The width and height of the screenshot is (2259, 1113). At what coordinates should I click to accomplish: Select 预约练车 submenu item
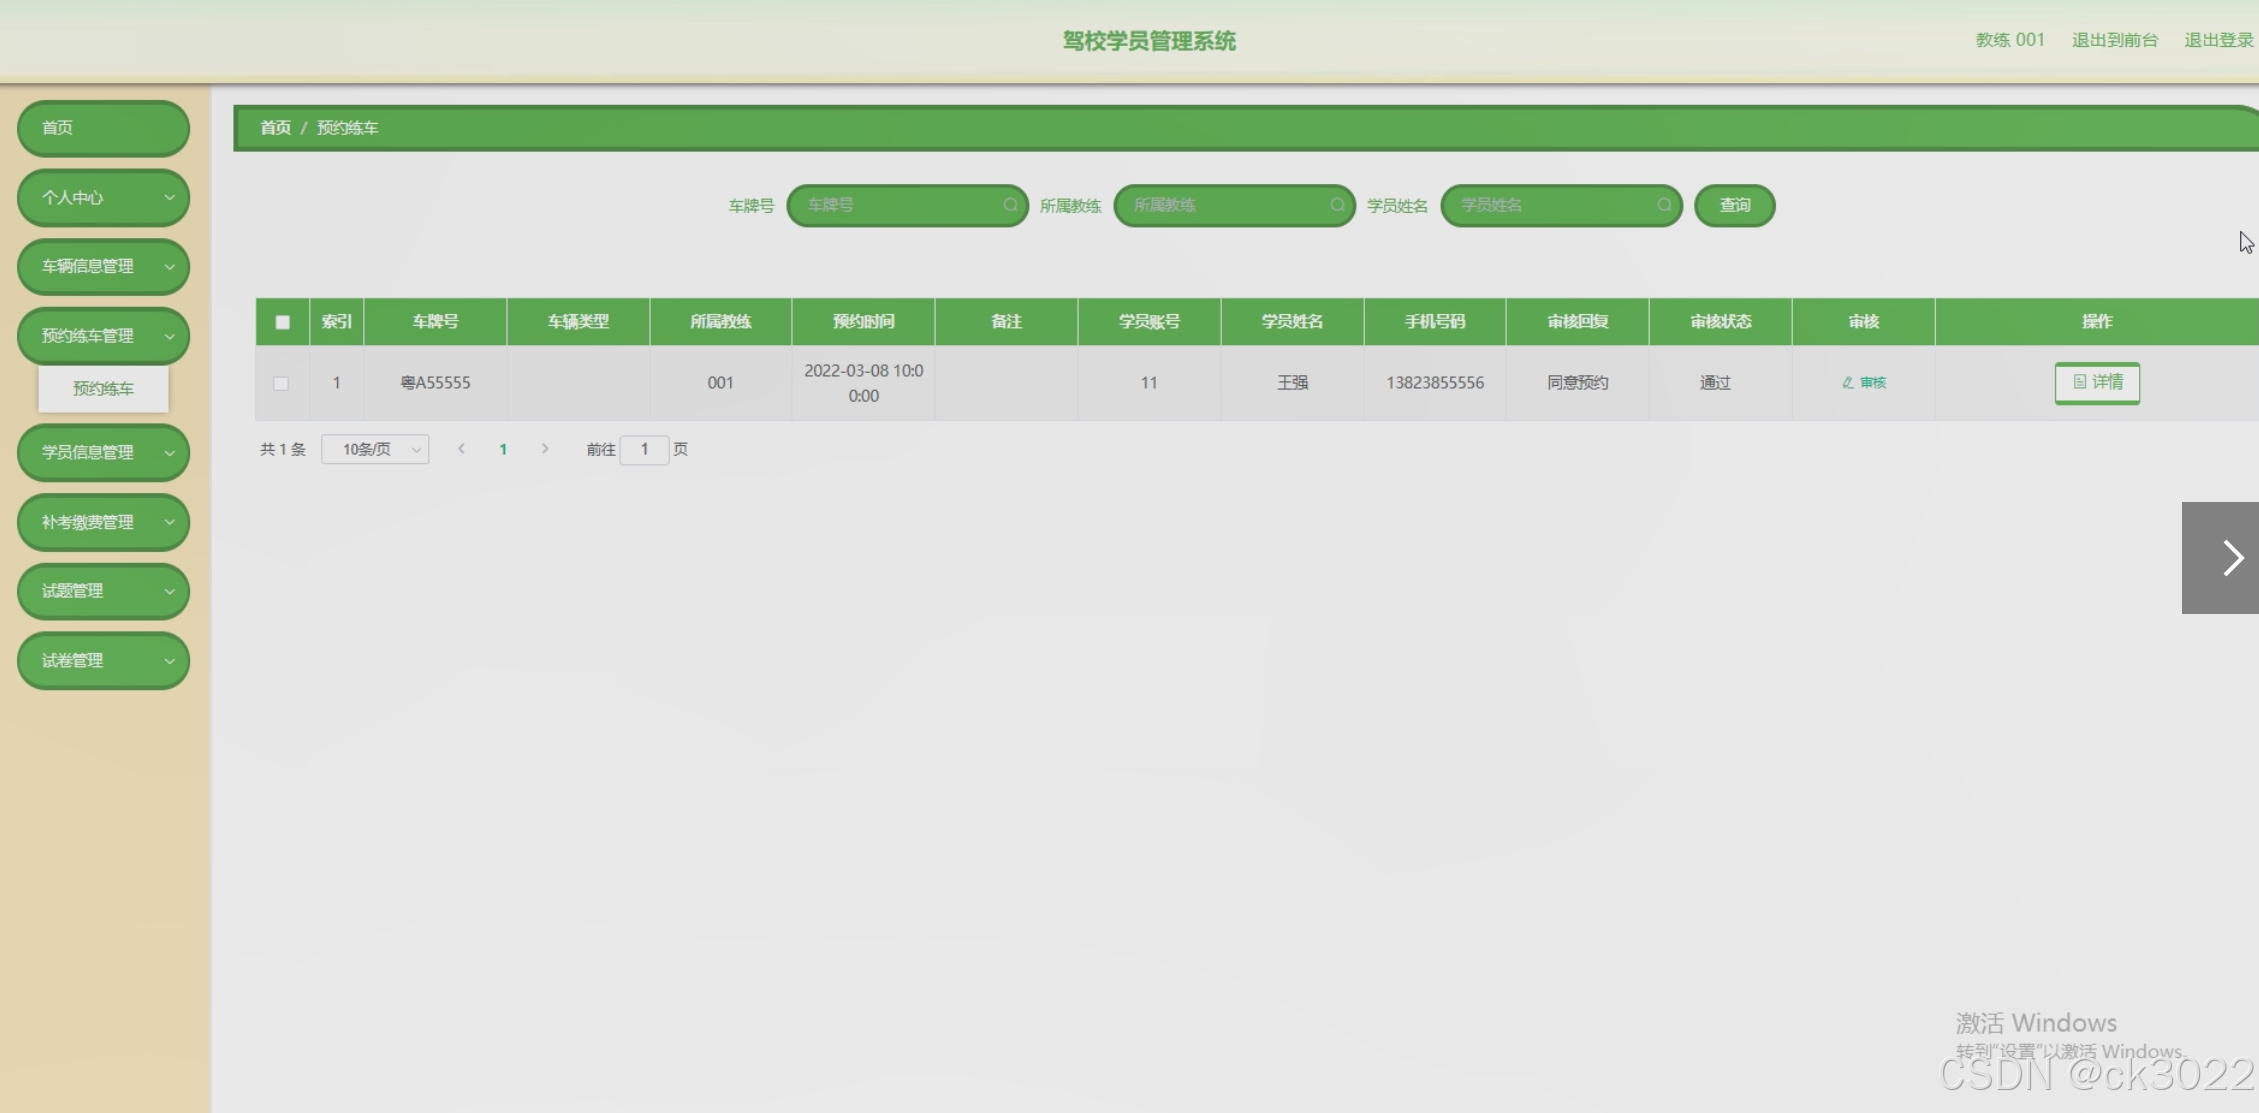103,388
